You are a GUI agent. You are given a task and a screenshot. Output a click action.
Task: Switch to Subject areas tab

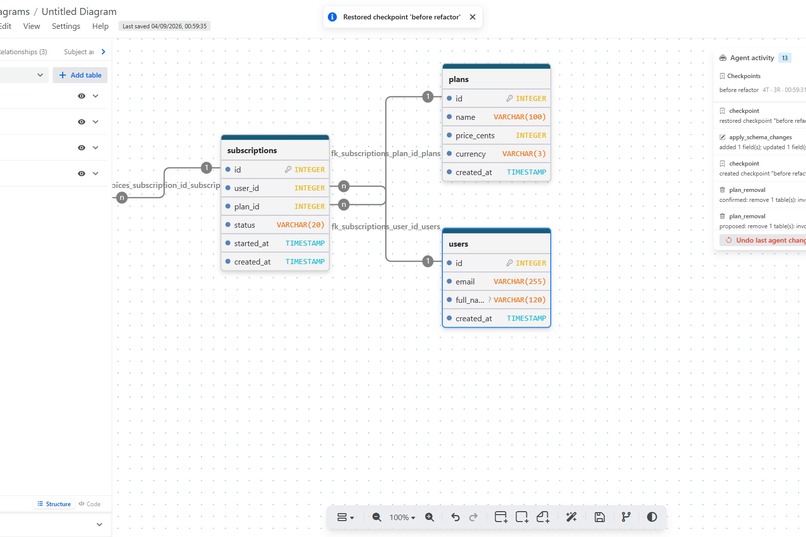coord(79,52)
